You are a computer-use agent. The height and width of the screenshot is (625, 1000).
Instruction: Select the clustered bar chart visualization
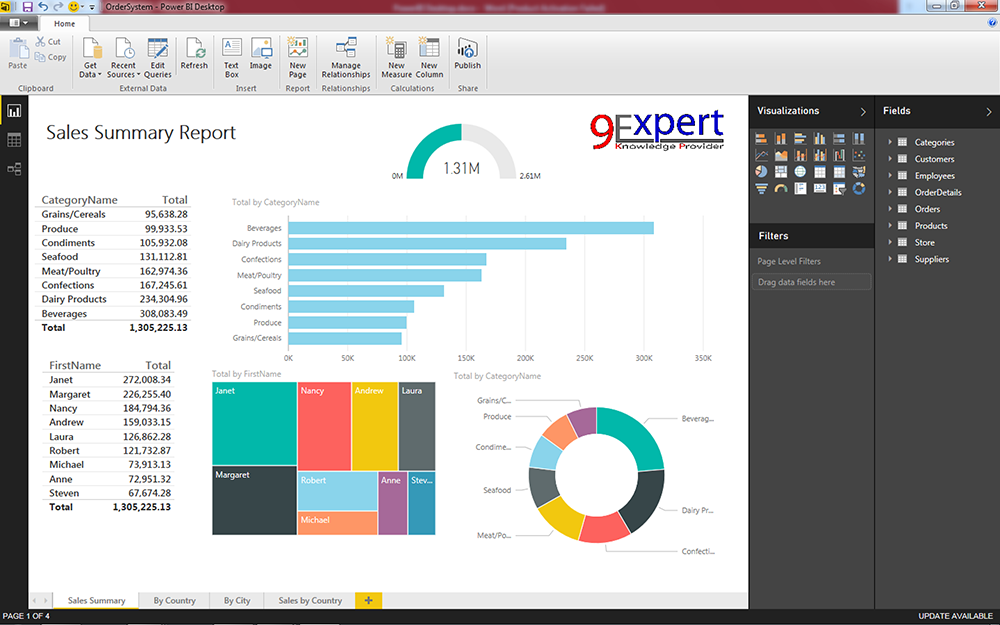(x=800, y=138)
